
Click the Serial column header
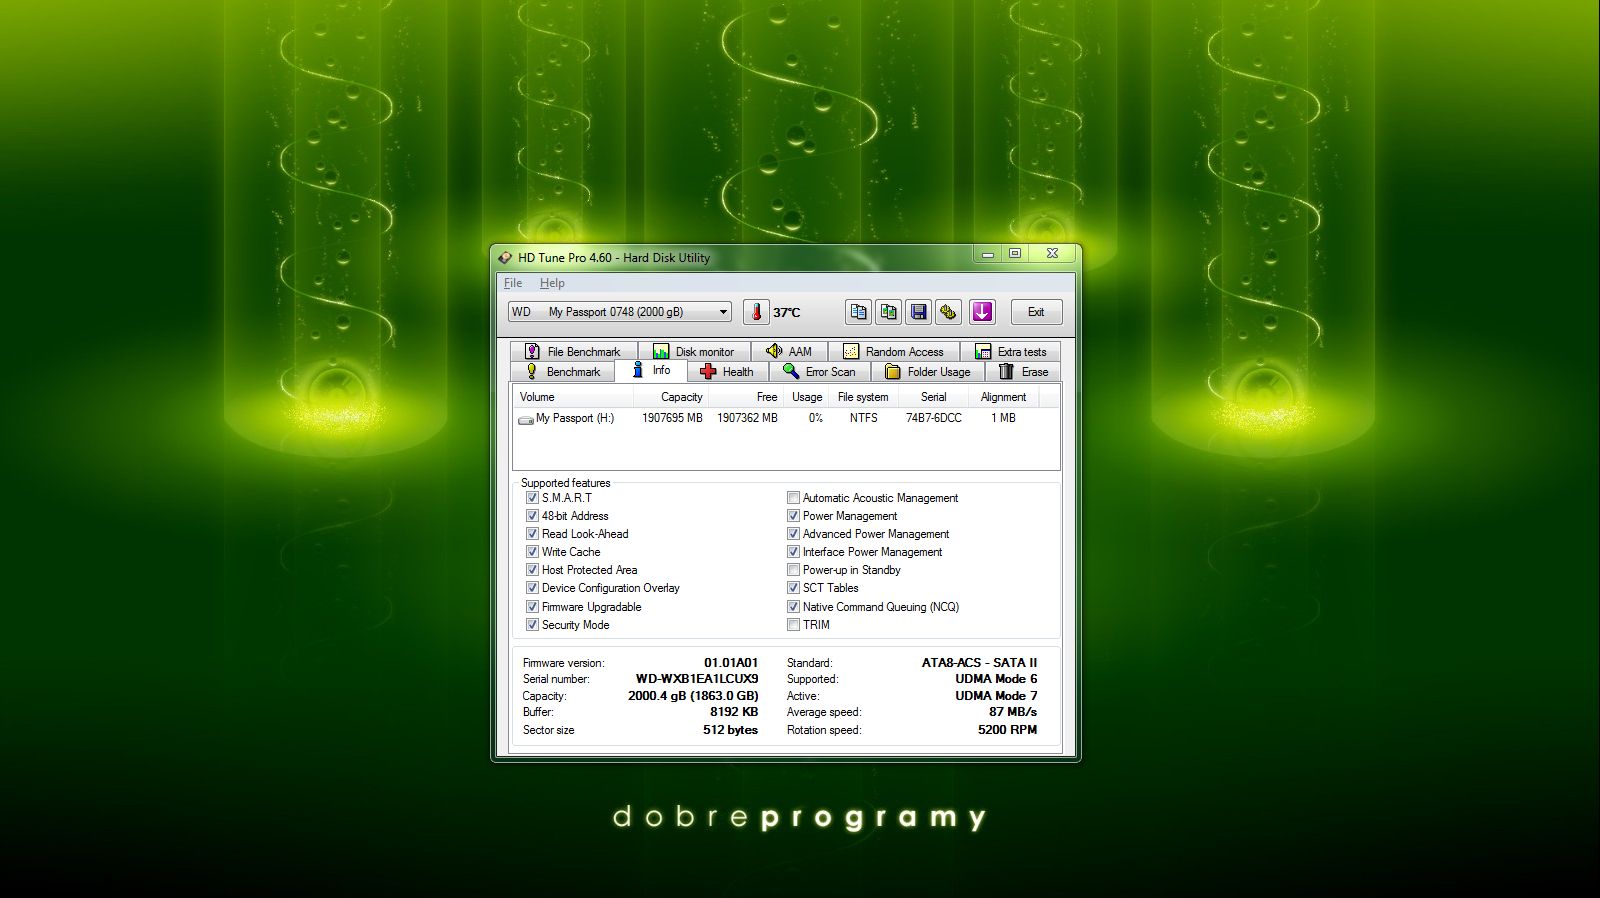934,397
